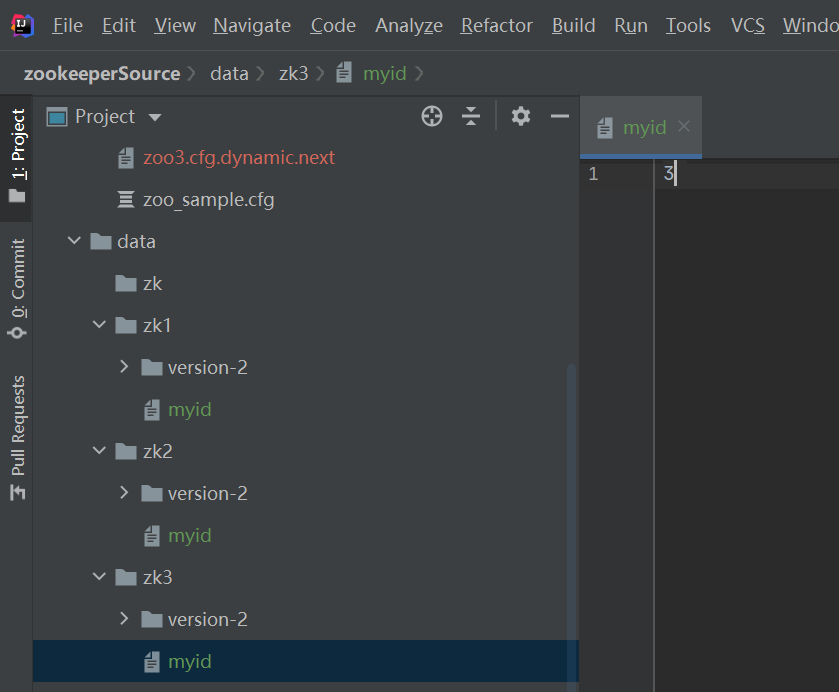Image resolution: width=839 pixels, height=692 pixels.
Task: Toggle the 0: Commit tool window
Action: pyautogui.click(x=17, y=288)
